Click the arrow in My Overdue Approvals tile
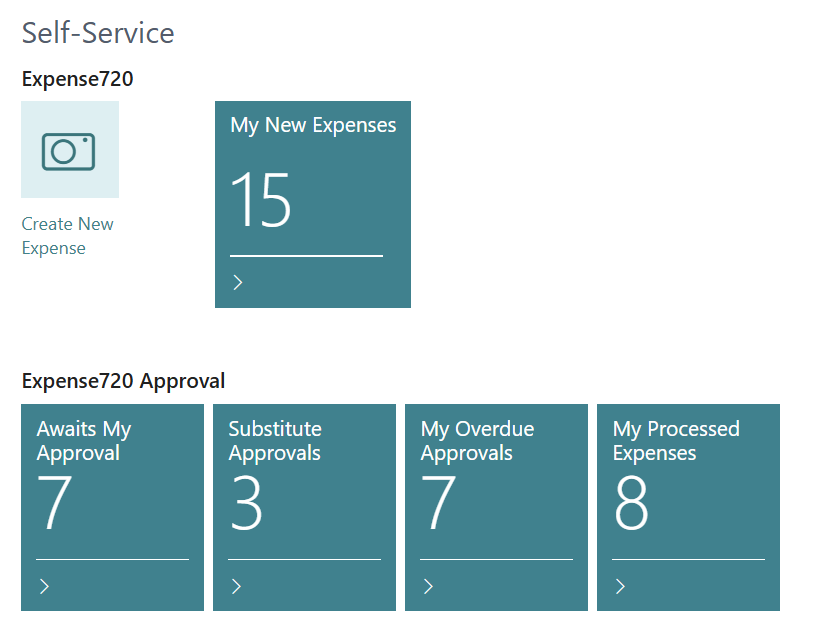This screenshot has width=817, height=643. click(x=428, y=586)
